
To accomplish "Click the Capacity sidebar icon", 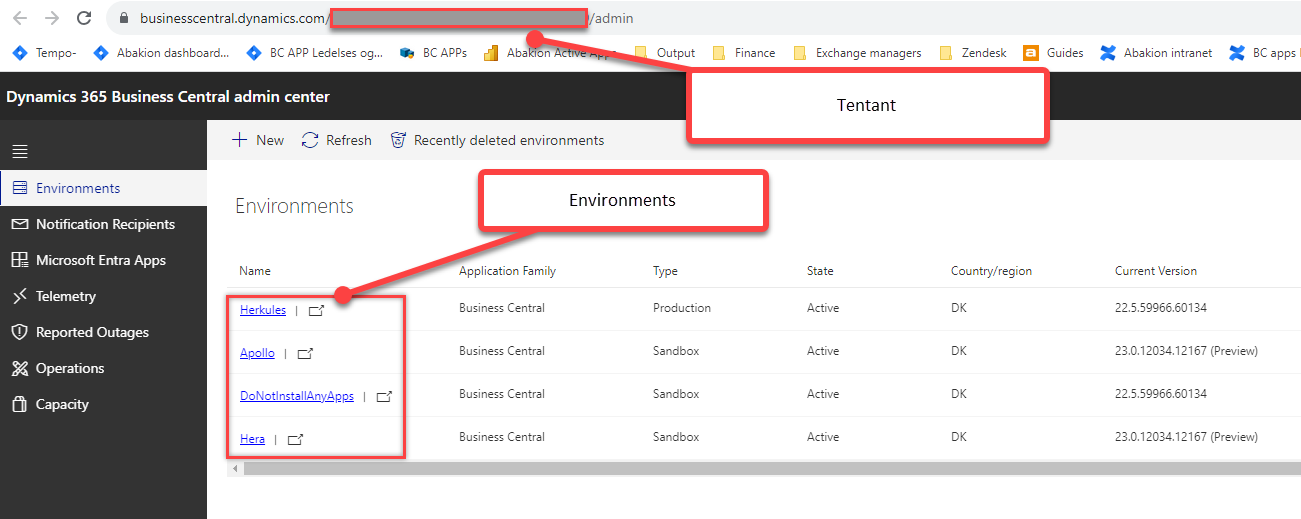I will [x=19, y=404].
